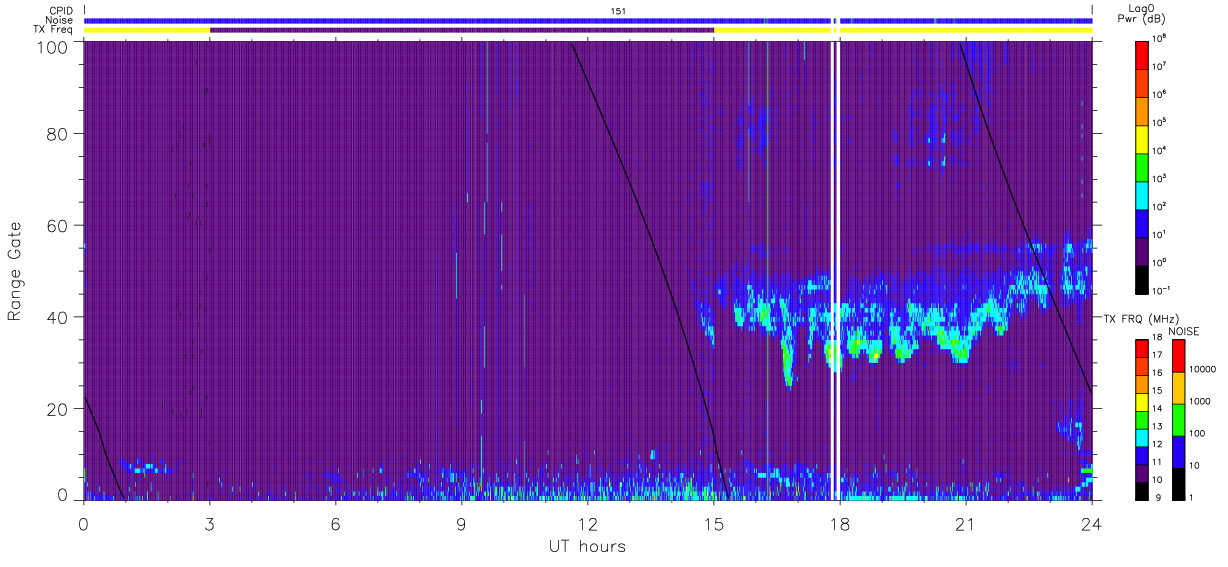Click Range Gate tick label 60
Image resolution: width=1228 pixels, height=567 pixels.
(57, 225)
